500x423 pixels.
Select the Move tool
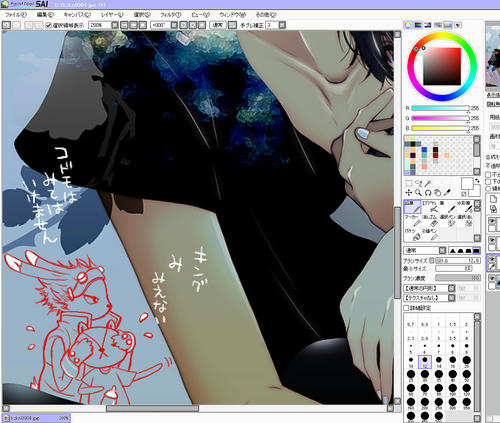click(x=409, y=192)
